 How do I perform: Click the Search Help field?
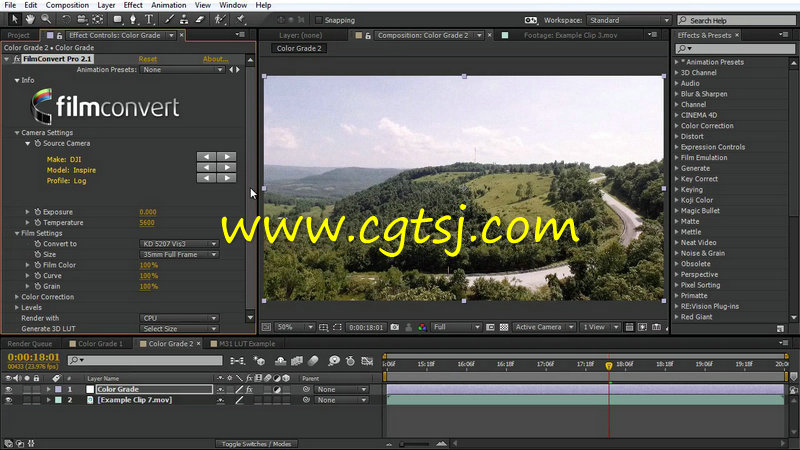click(x=736, y=20)
